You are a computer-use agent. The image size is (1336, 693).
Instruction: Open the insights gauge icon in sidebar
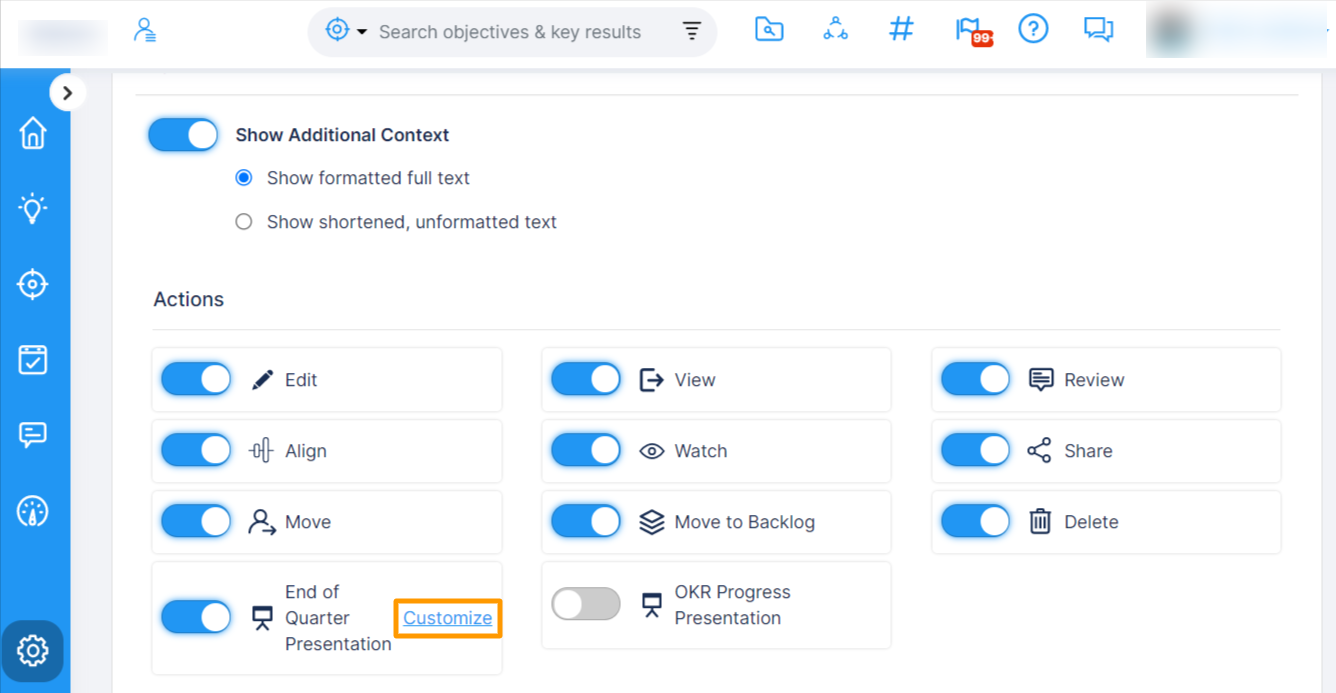[33, 510]
